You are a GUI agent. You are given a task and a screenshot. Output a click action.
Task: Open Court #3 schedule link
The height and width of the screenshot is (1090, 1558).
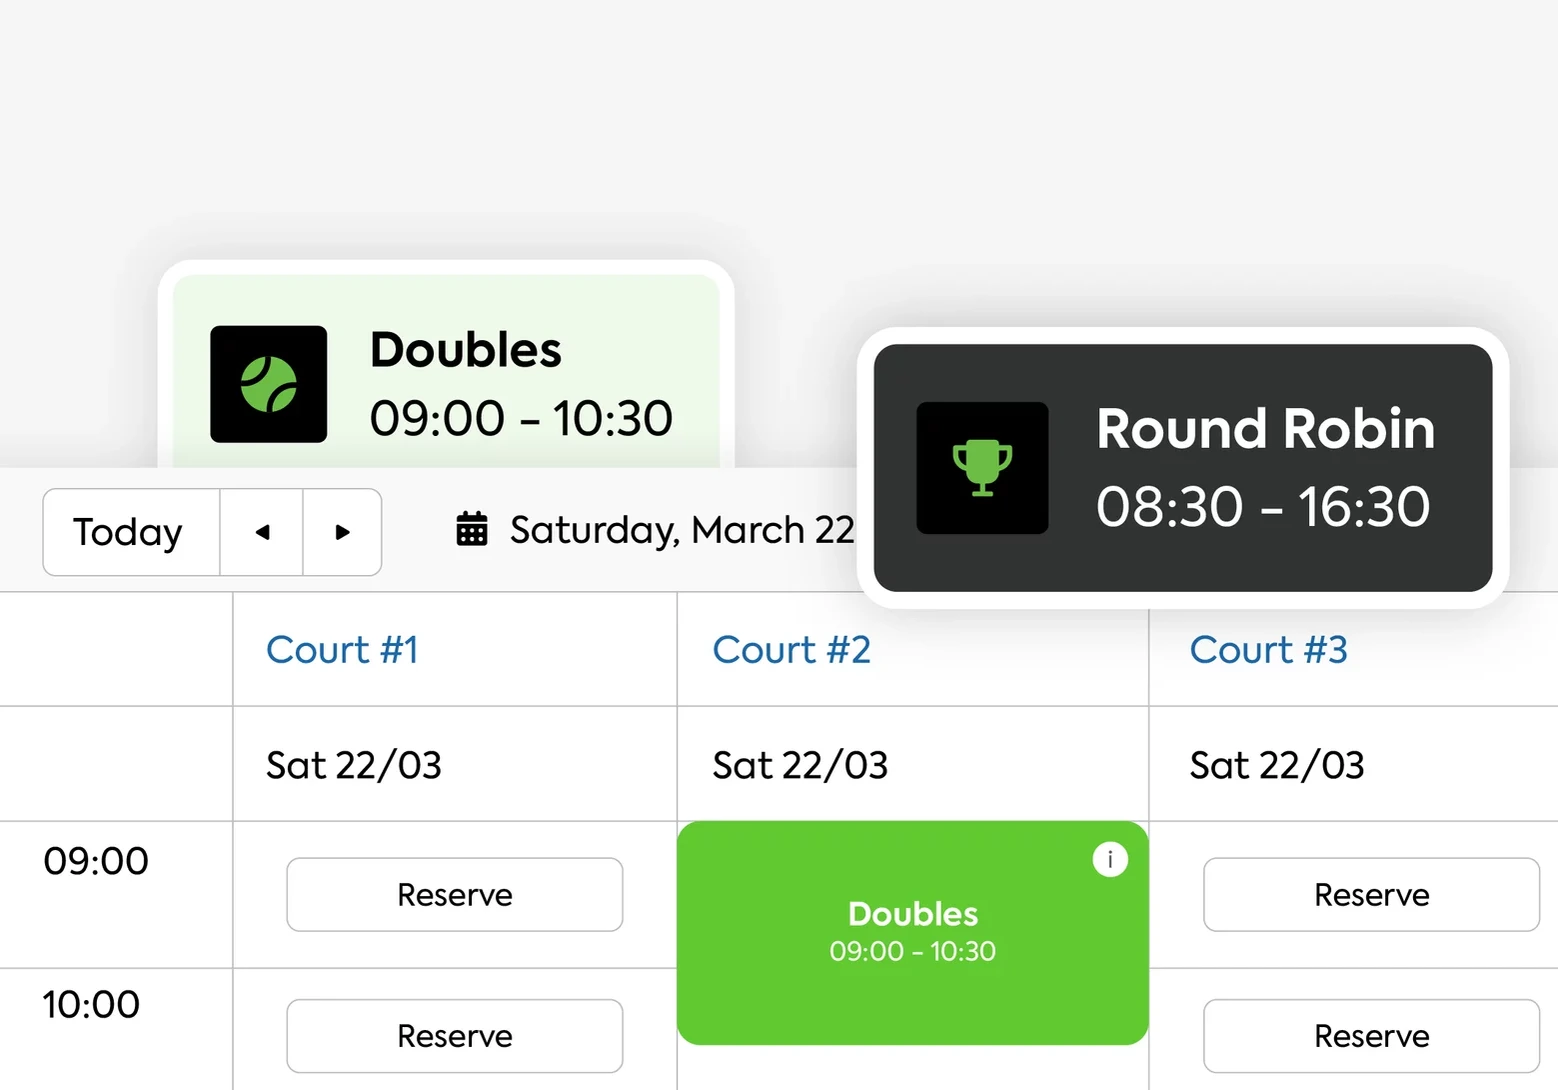[1268, 650]
